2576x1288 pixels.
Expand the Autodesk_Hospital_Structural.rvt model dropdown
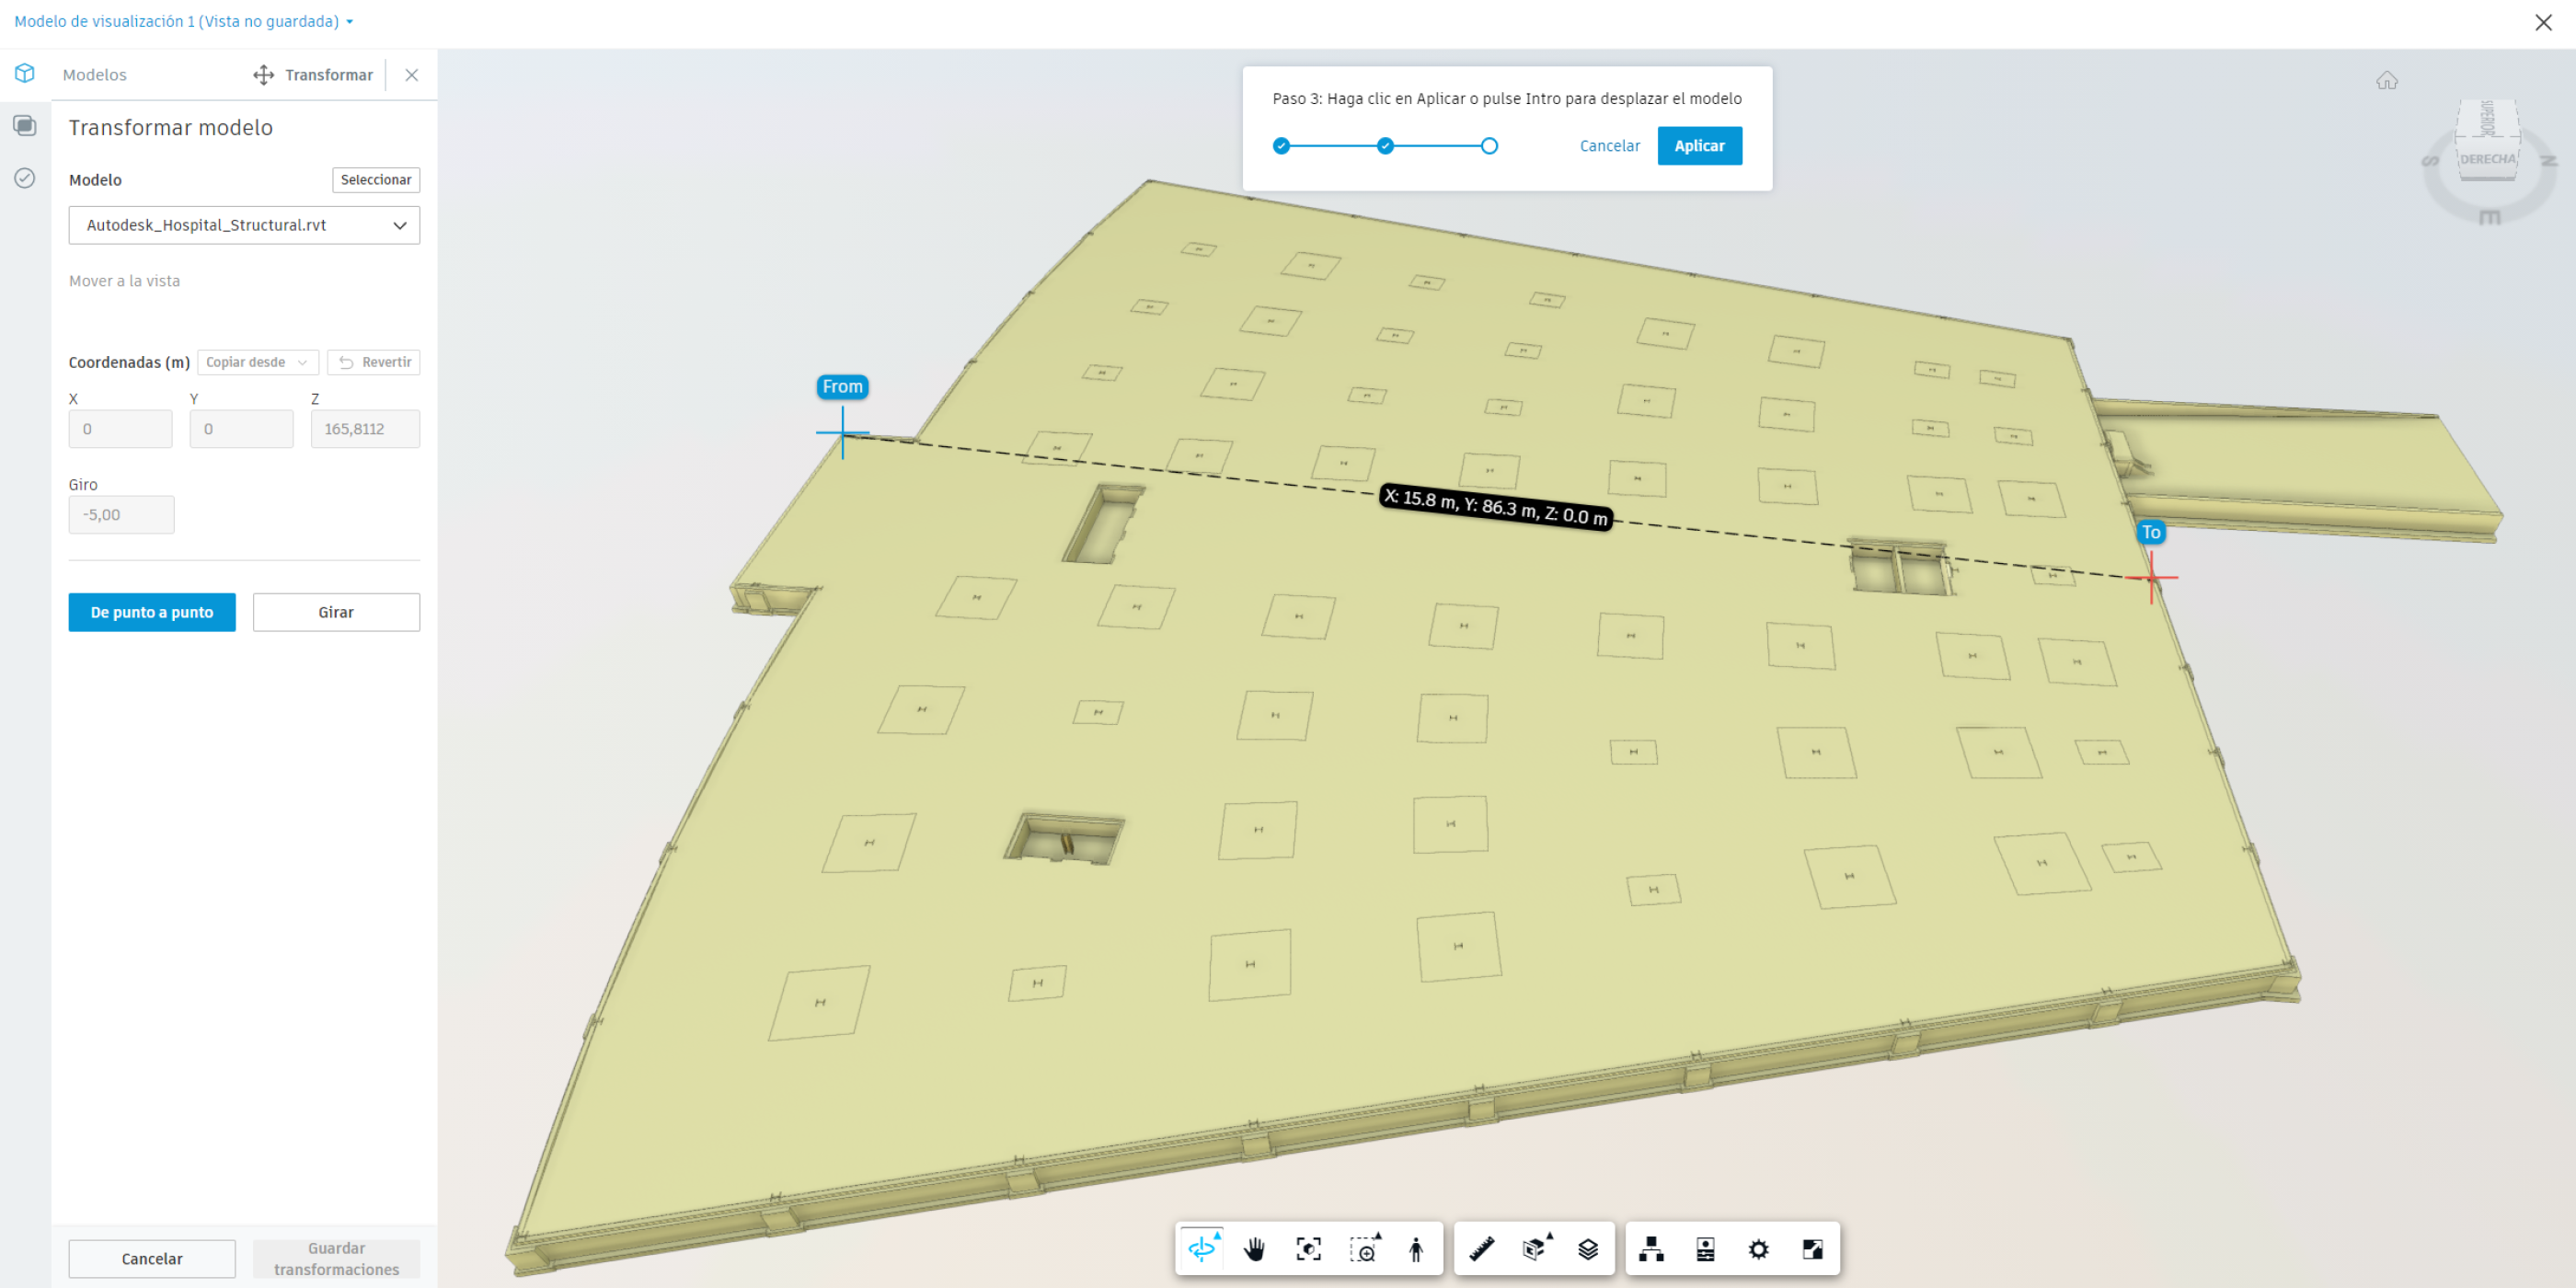tap(244, 225)
